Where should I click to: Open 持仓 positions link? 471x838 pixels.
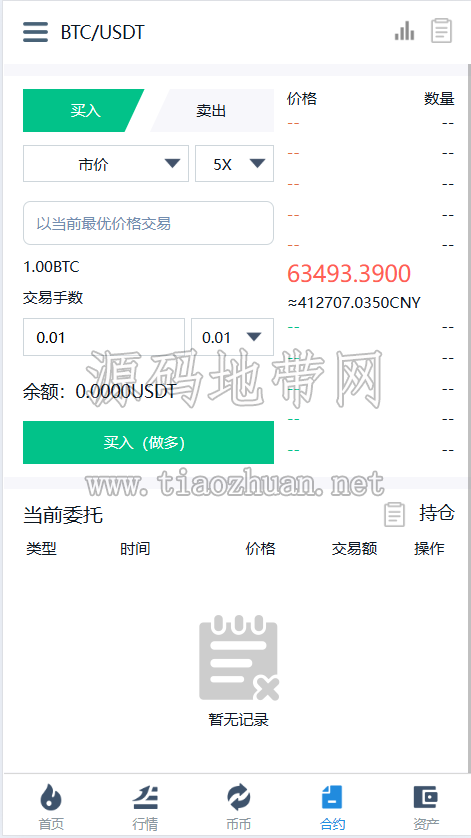(x=437, y=513)
